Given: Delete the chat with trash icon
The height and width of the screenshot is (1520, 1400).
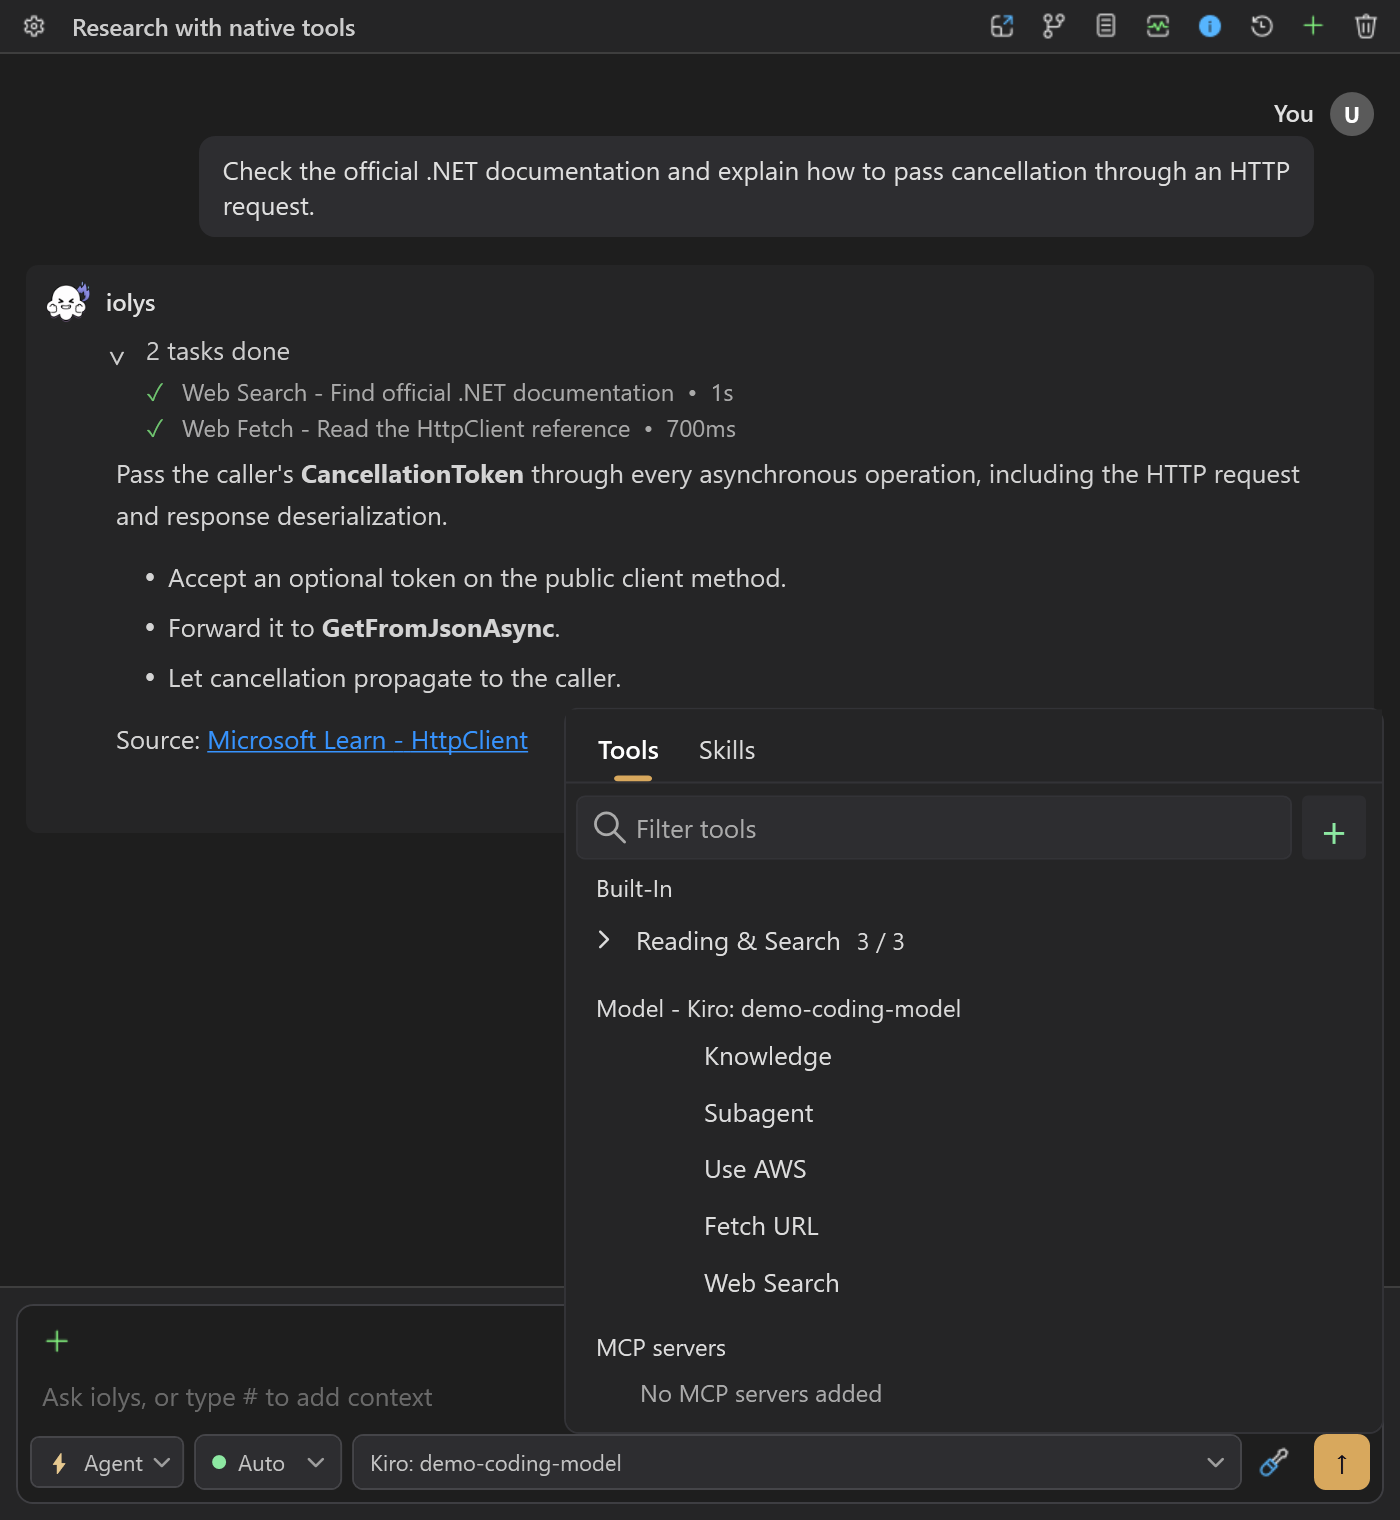Looking at the screenshot, I should click(x=1366, y=27).
